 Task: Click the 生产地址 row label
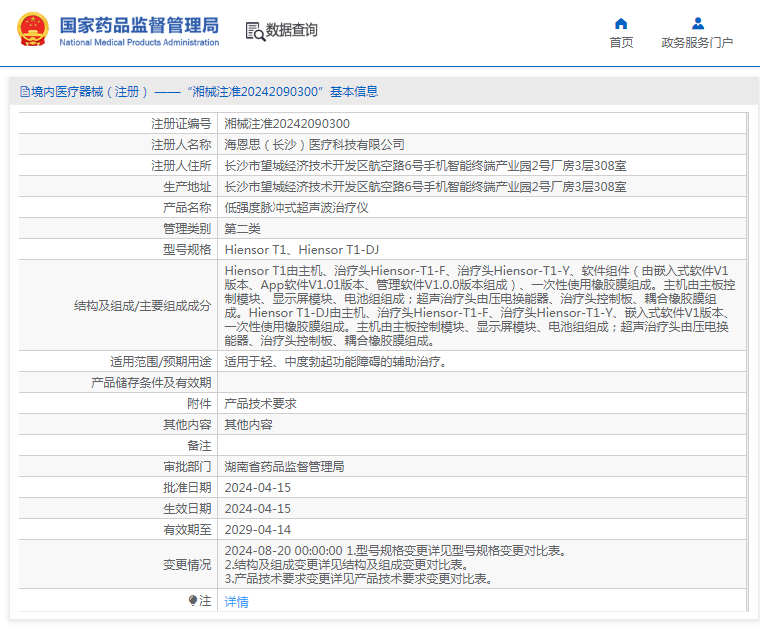pyautogui.click(x=187, y=187)
